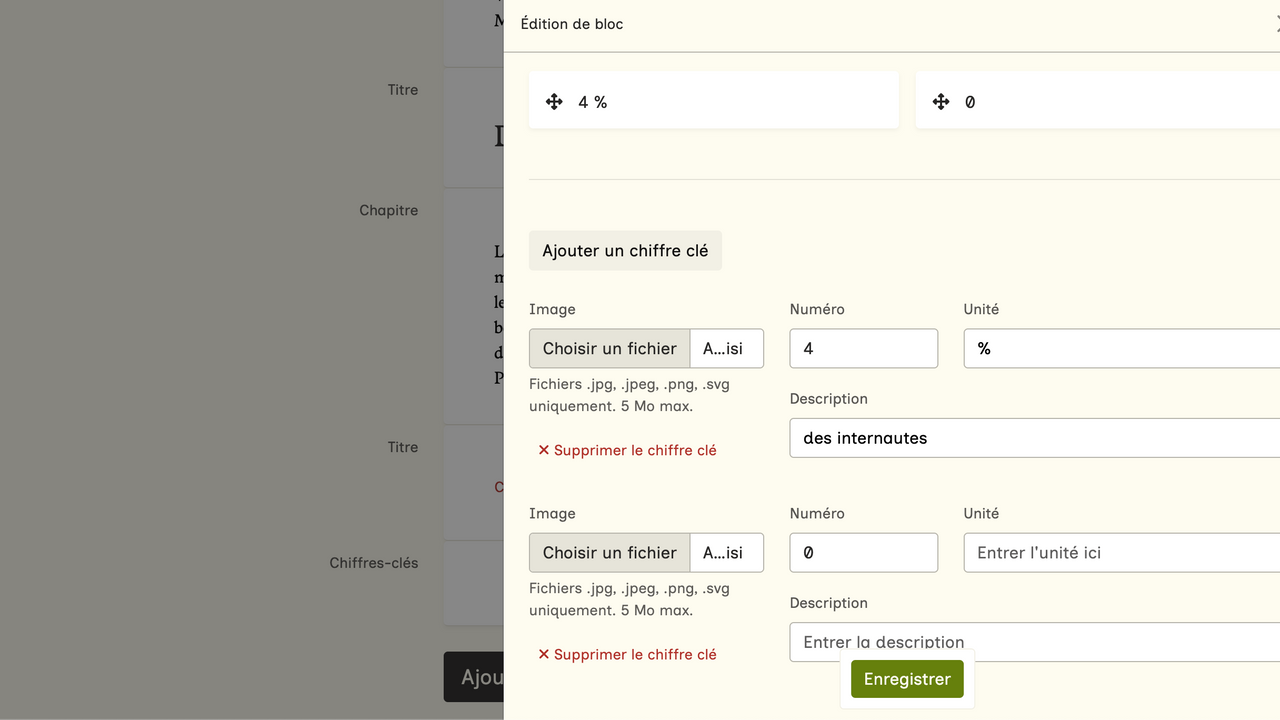Delete the first key figure "des internautes"
Image resolution: width=1280 pixels, height=720 pixels.
(627, 450)
